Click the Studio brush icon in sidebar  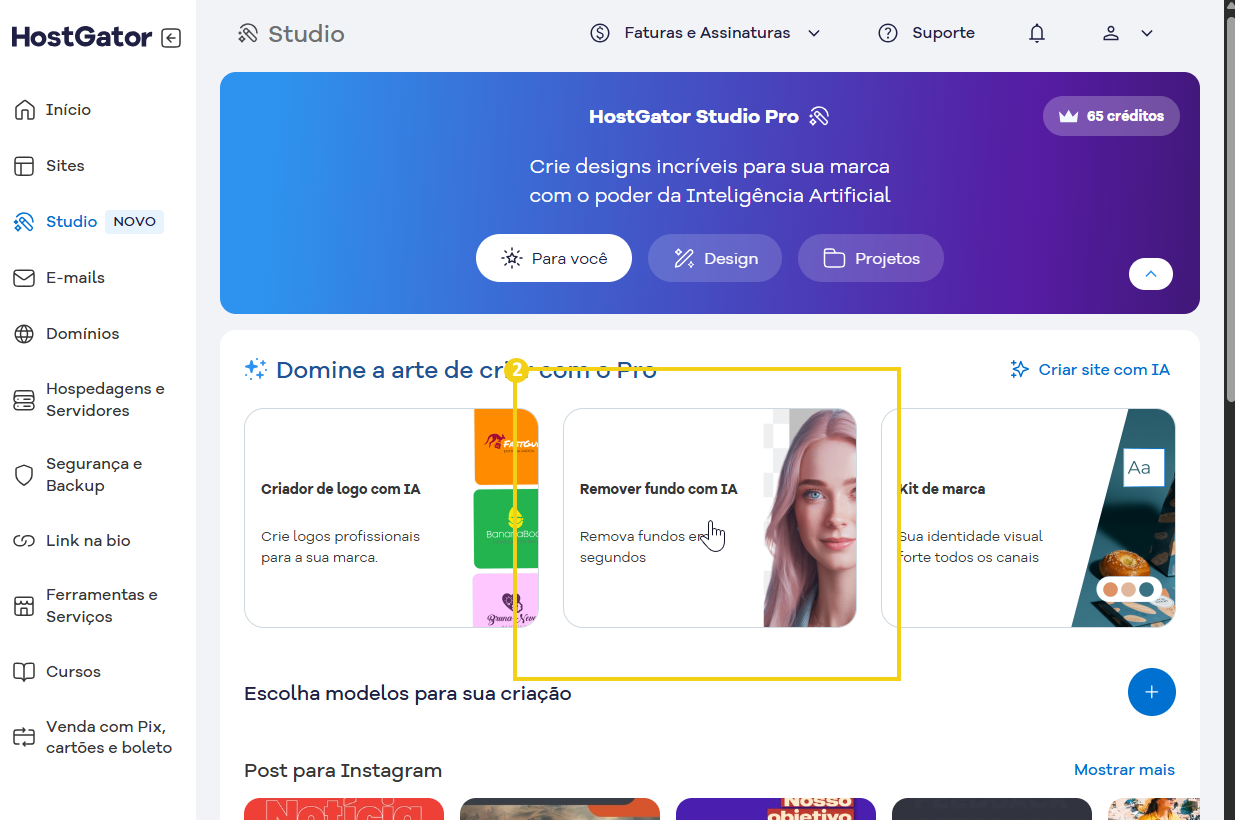[x=24, y=222]
